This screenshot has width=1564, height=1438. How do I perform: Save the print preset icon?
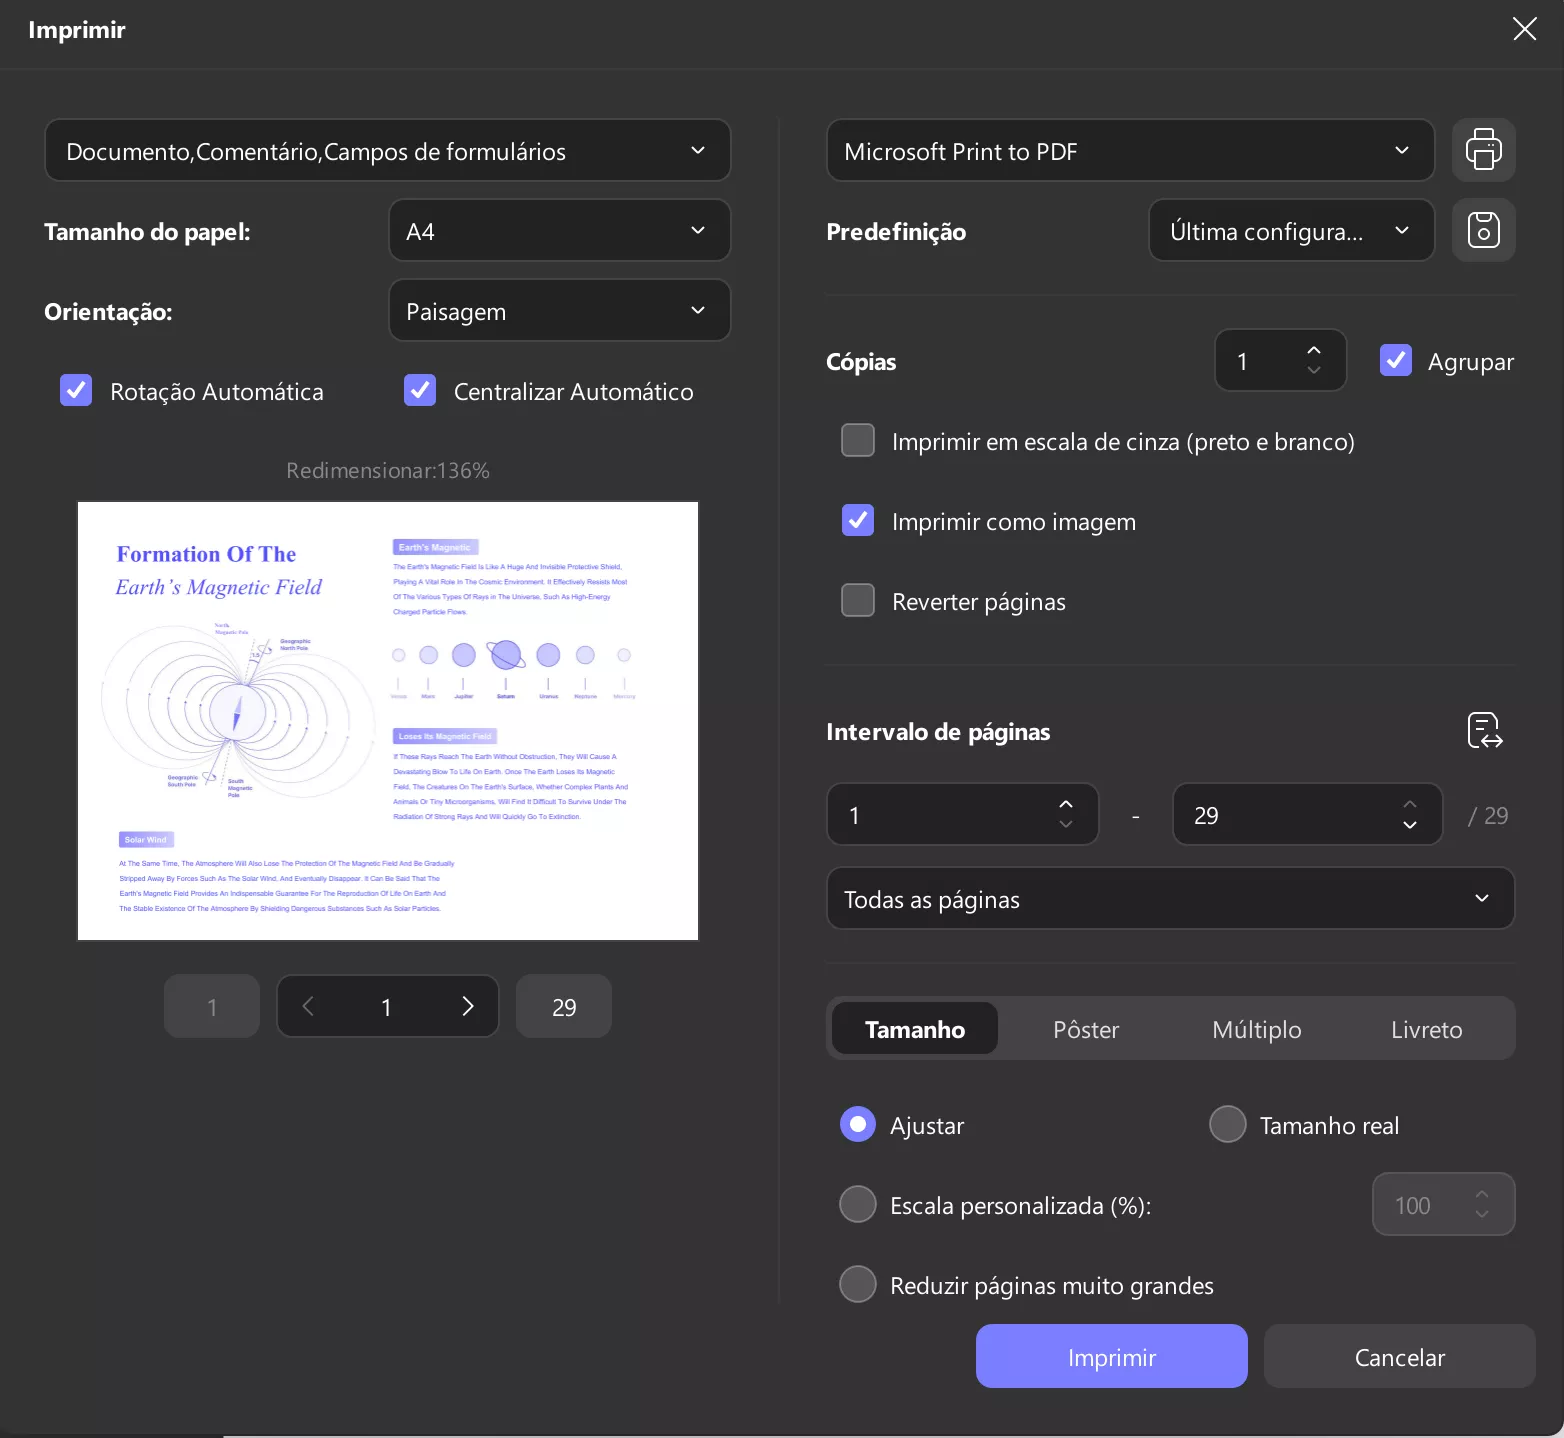pos(1483,230)
